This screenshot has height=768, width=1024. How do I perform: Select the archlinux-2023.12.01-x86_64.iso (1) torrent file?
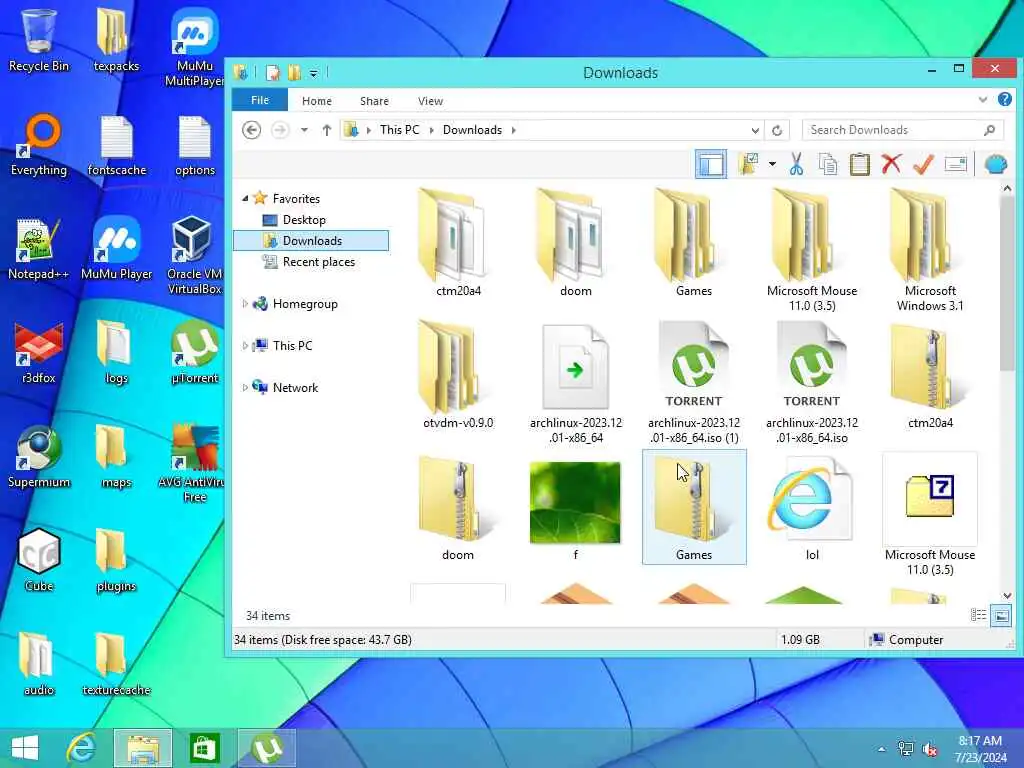click(694, 383)
